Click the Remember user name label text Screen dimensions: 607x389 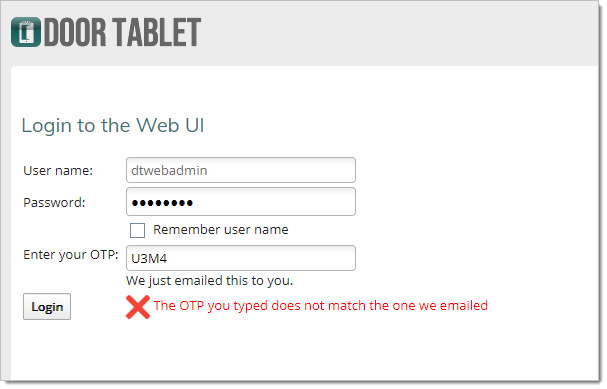[x=221, y=230]
